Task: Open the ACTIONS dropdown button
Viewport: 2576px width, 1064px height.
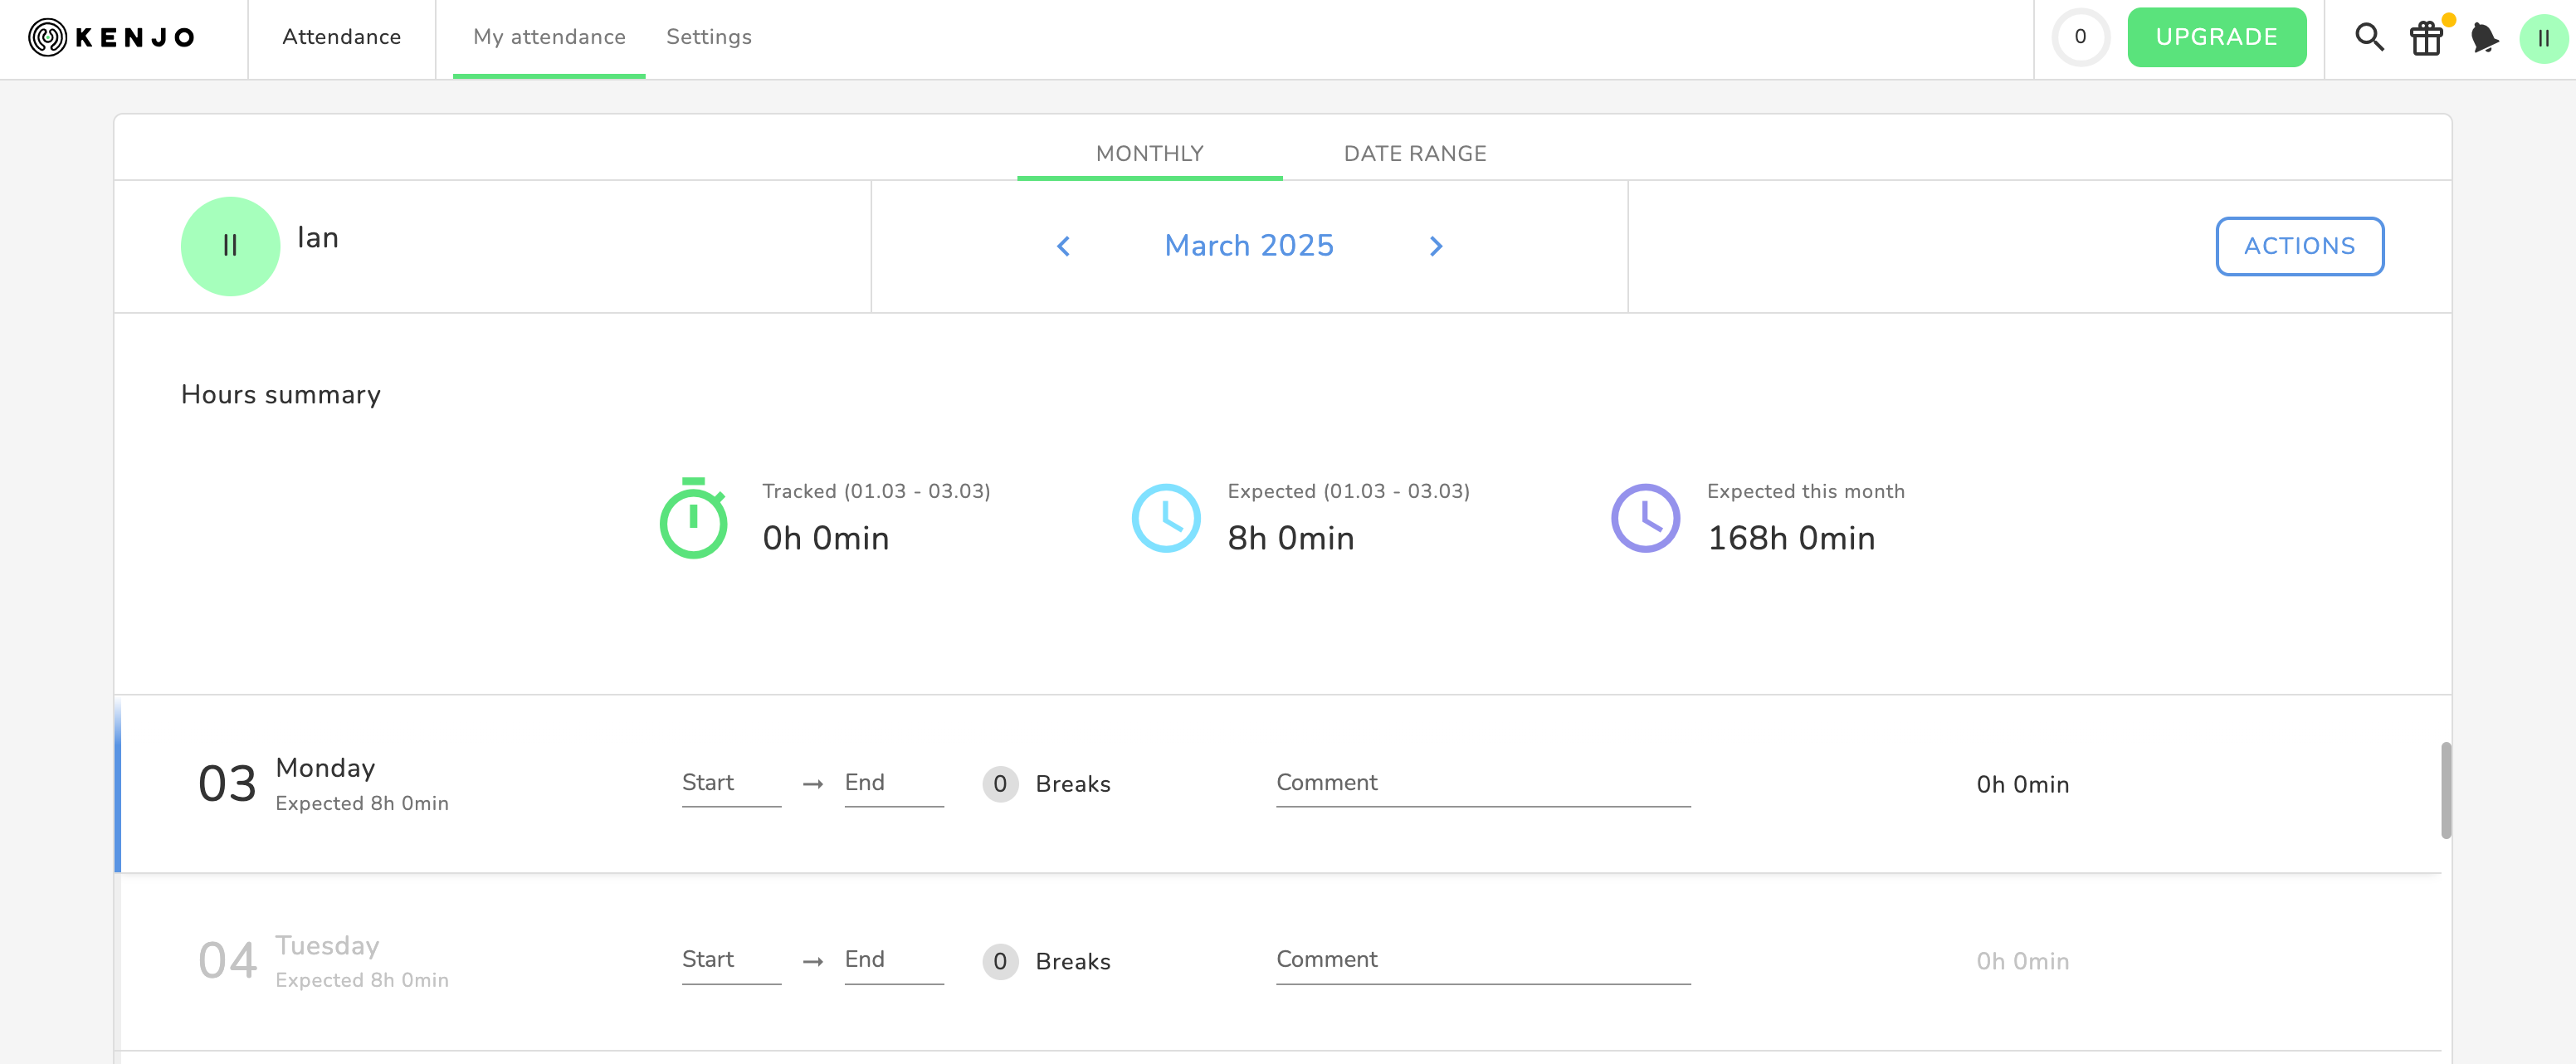Action: [x=2299, y=246]
